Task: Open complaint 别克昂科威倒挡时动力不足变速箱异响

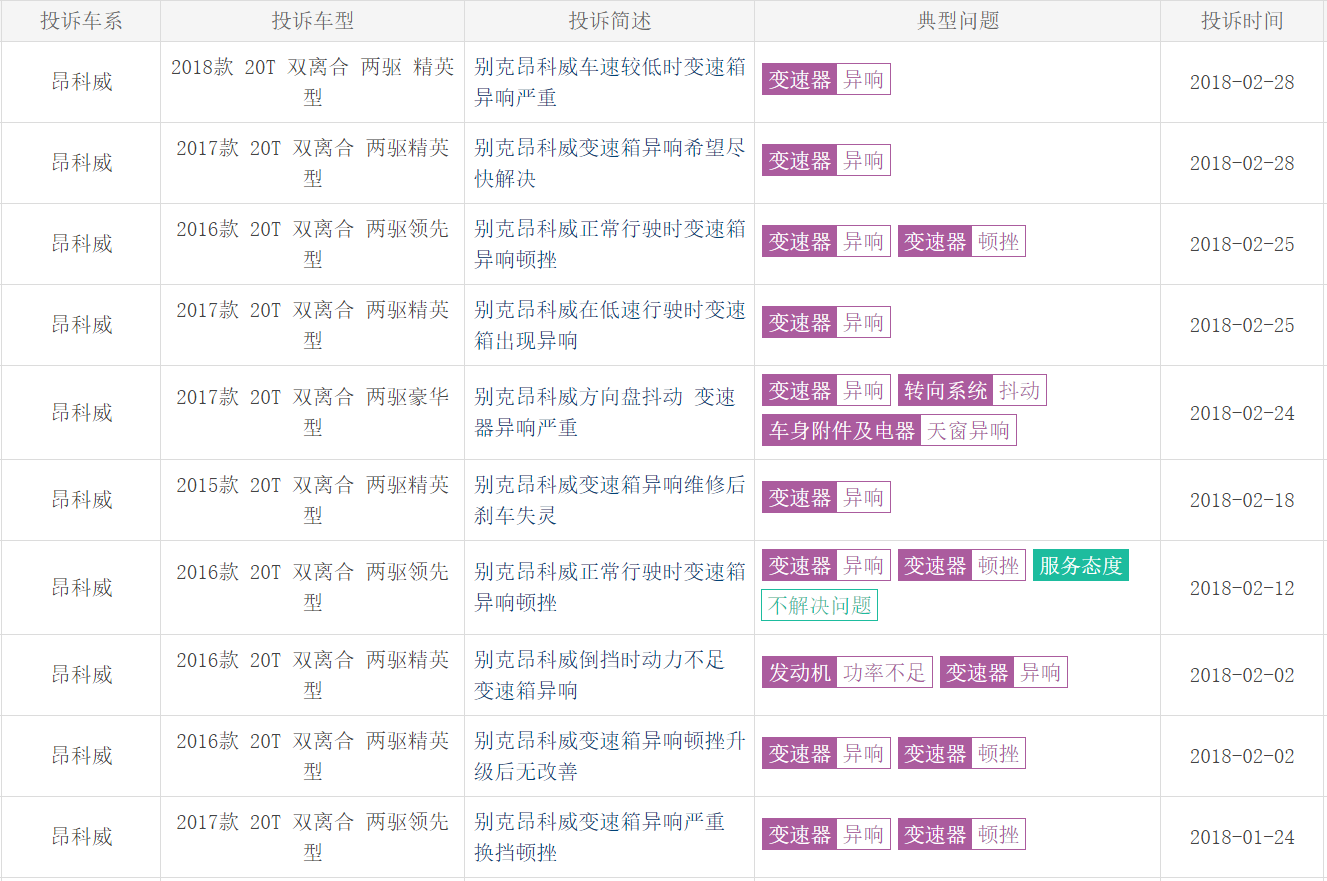Action: click(600, 675)
